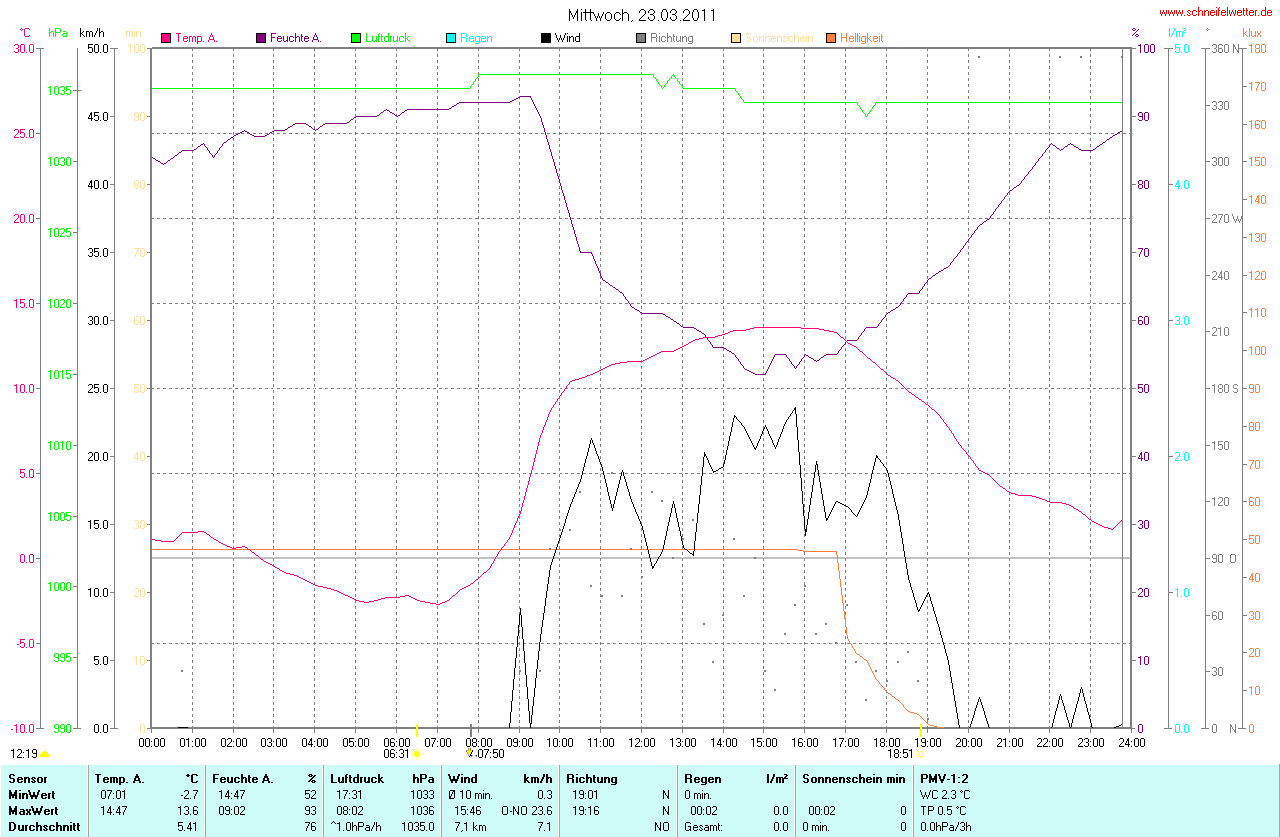Click the Sensor header in the table

(x=27, y=778)
